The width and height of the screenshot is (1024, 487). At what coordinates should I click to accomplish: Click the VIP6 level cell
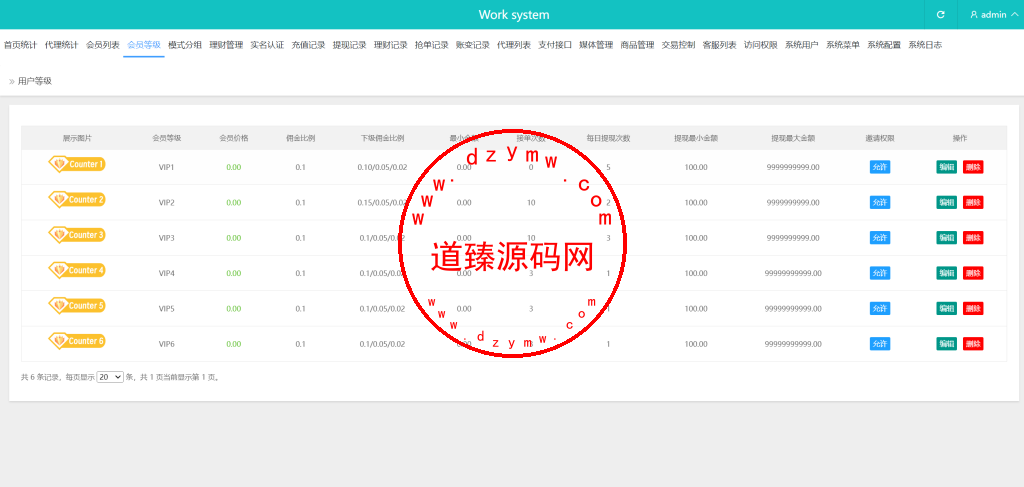pos(167,343)
